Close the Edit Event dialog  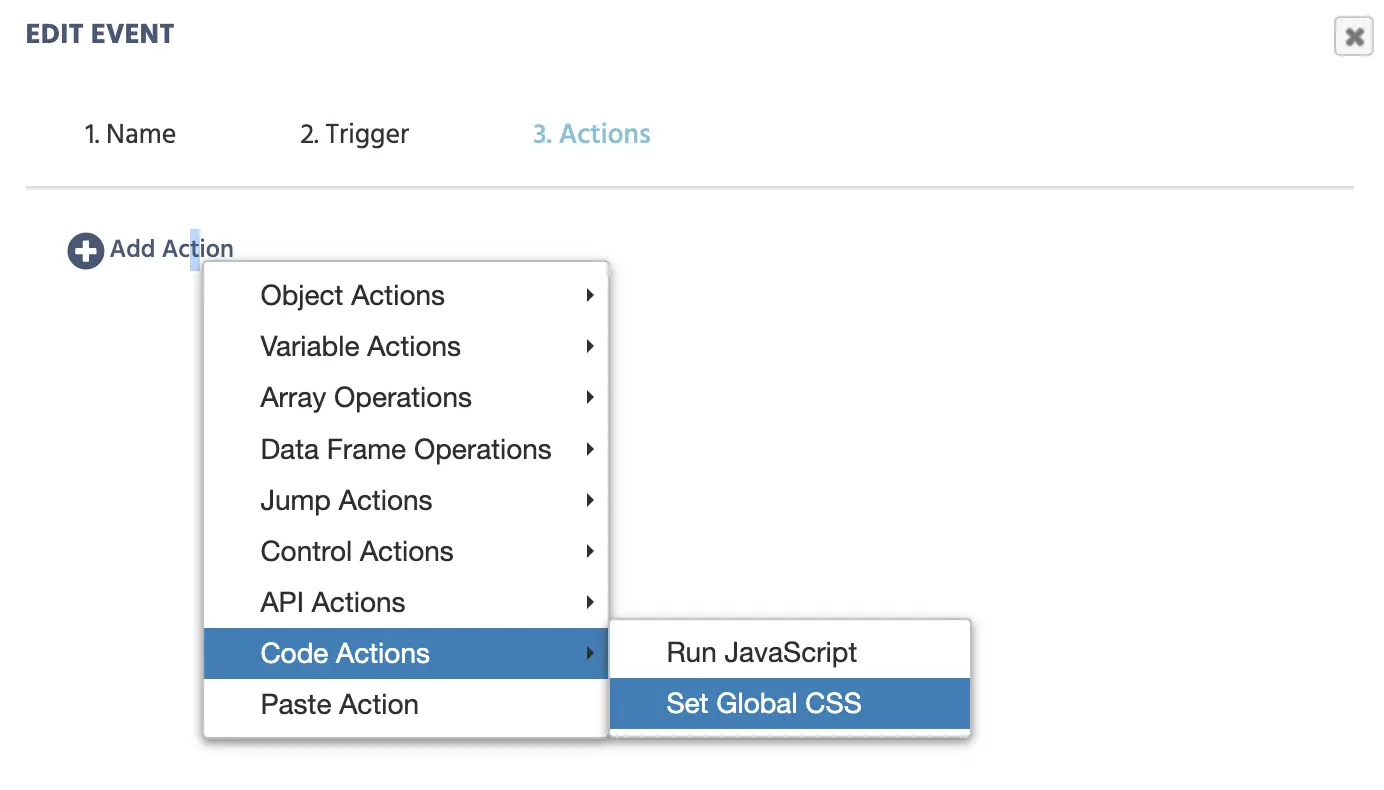pyautogui.click(x=1354, y=38)
